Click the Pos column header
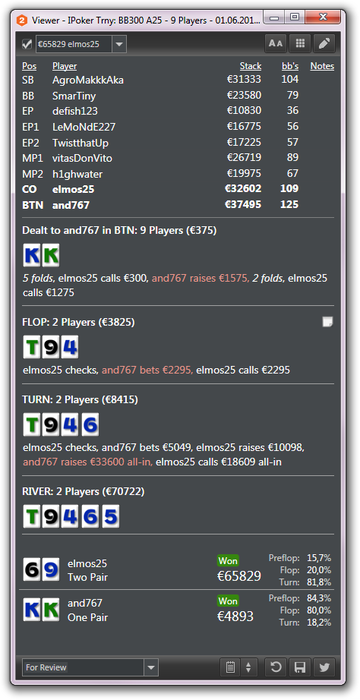360x700 pixels. [29, 66]
